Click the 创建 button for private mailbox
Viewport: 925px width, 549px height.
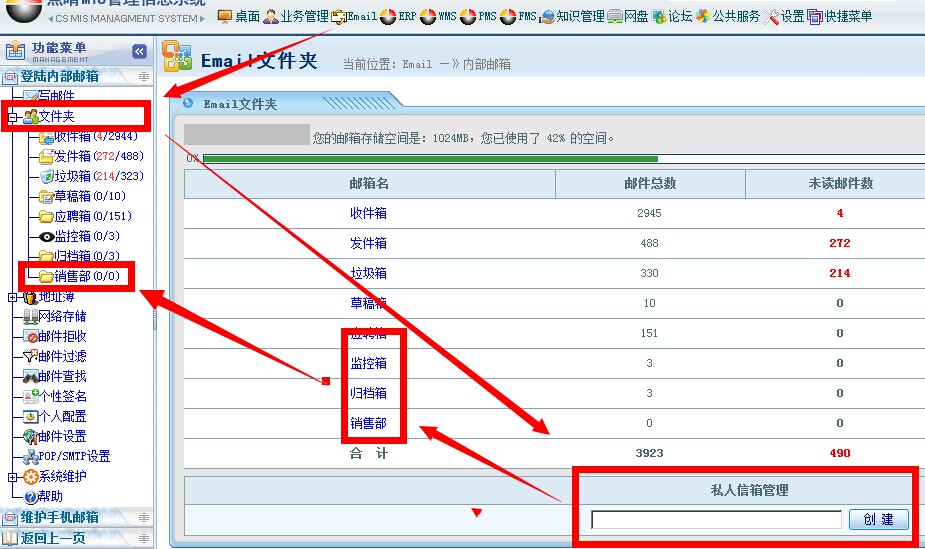tap(878, 520)
